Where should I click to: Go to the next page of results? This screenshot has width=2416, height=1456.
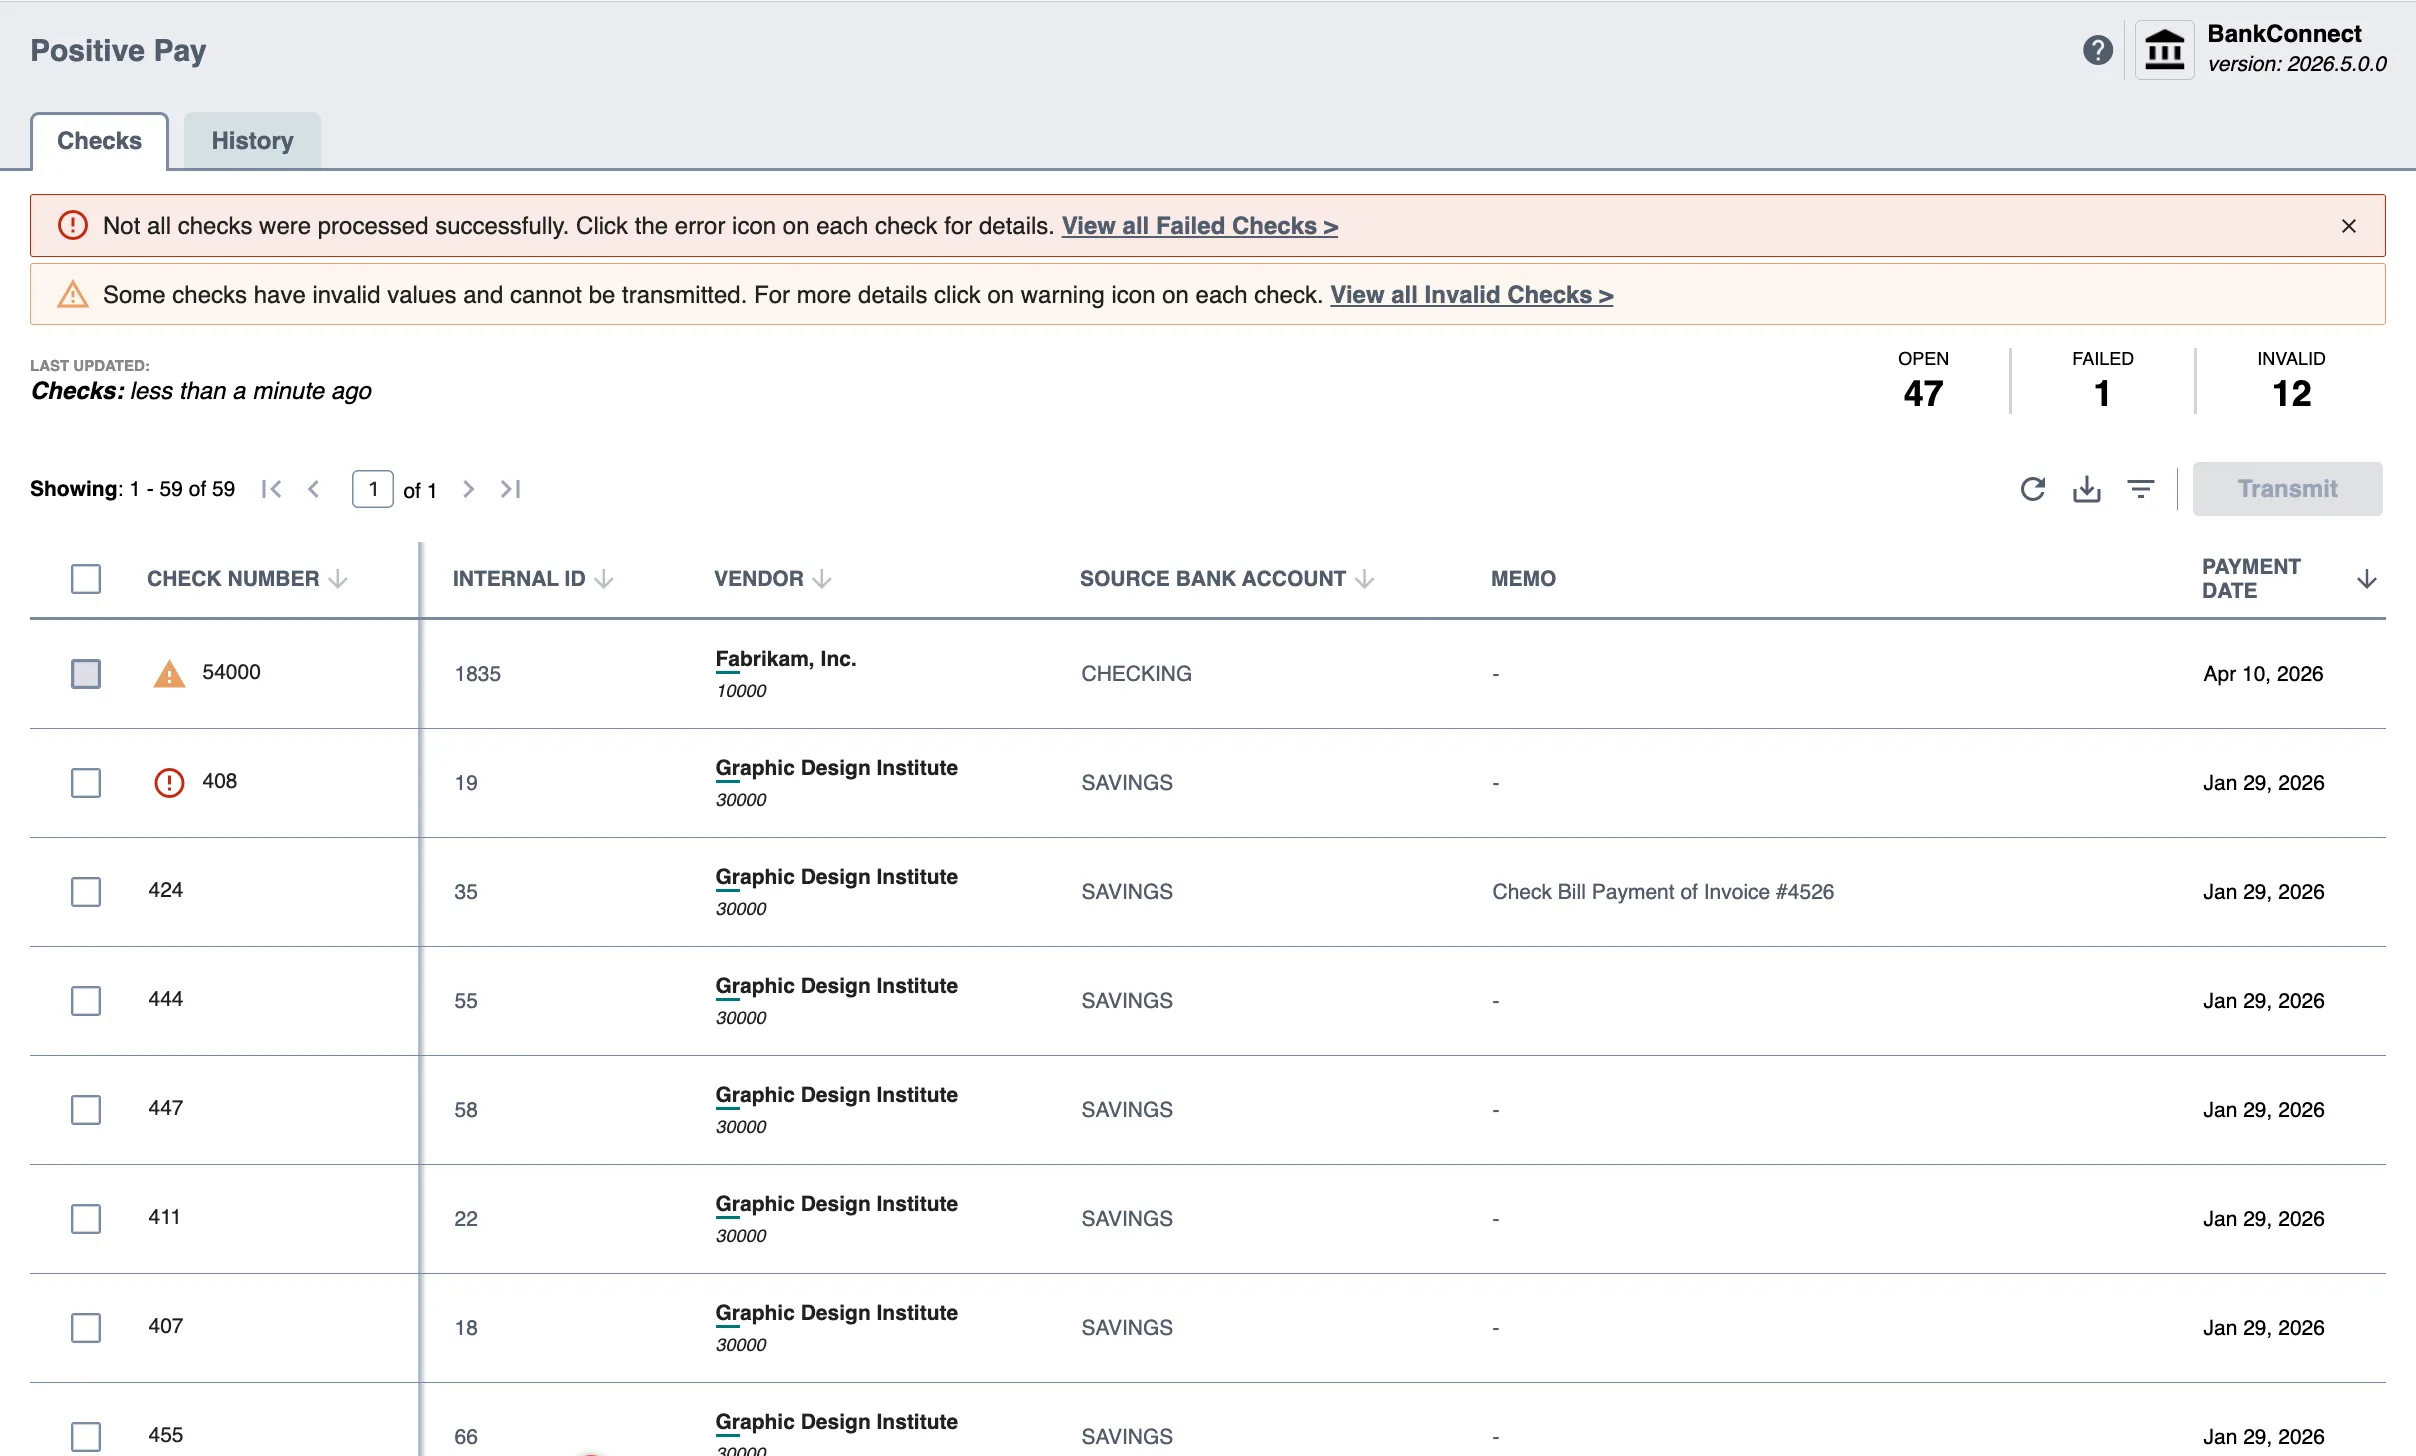point(468,489)
